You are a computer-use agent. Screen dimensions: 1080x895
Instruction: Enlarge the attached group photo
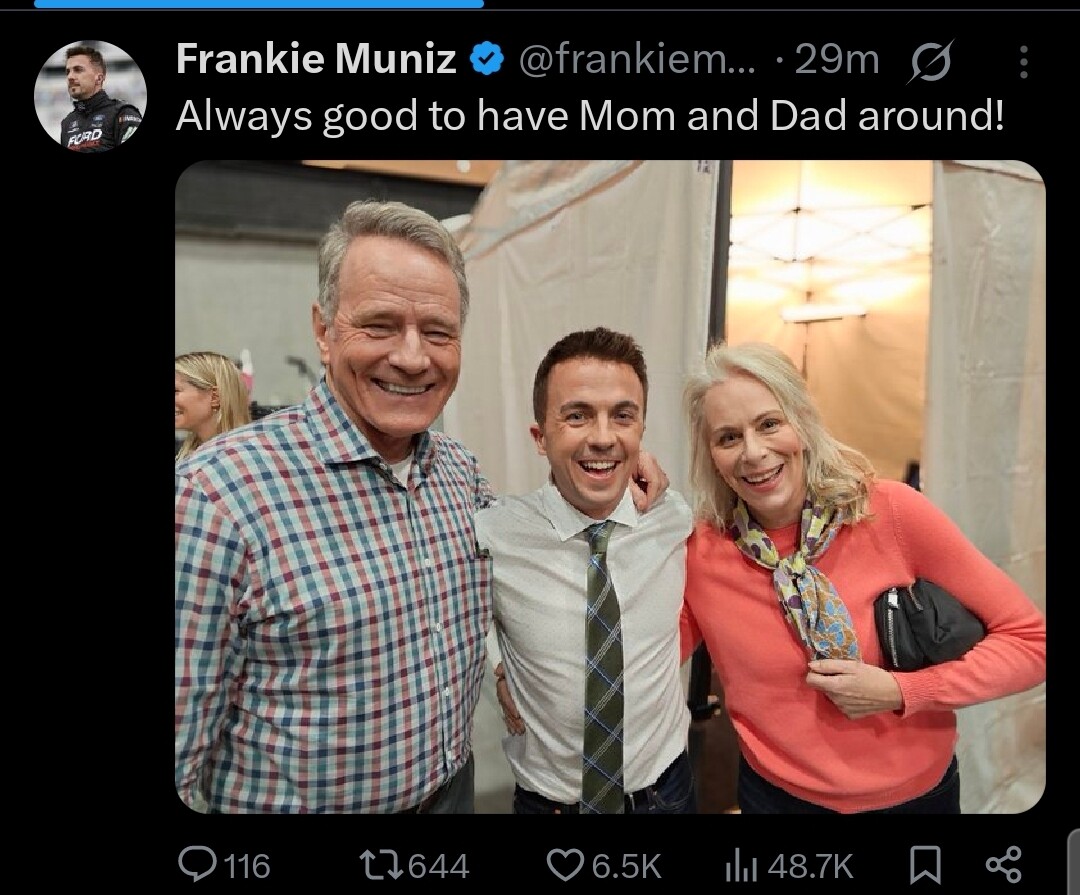(x=610, y=486)
